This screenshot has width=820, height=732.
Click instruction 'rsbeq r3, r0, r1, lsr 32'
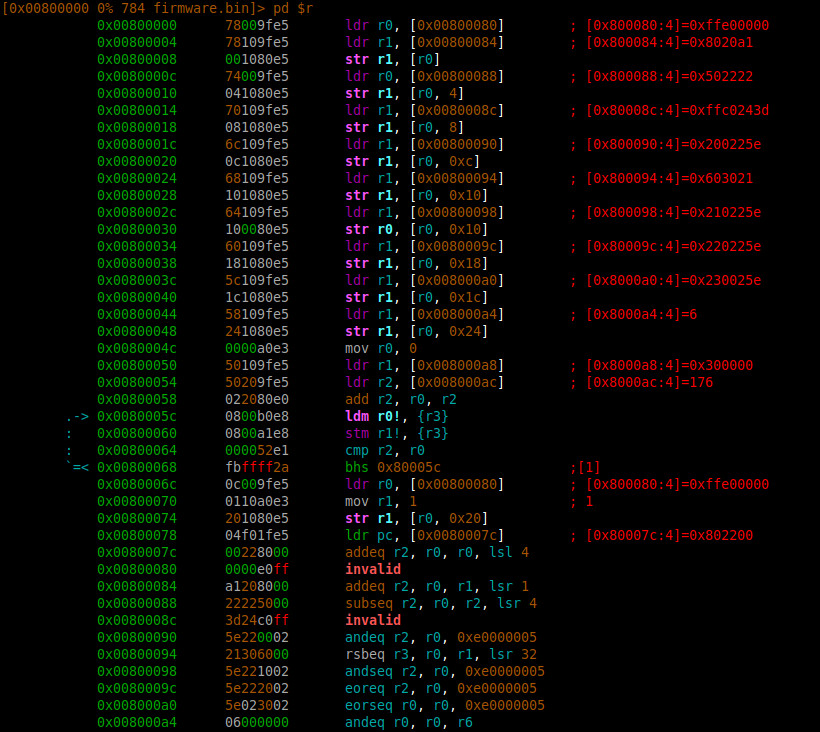tap(441, 654)
